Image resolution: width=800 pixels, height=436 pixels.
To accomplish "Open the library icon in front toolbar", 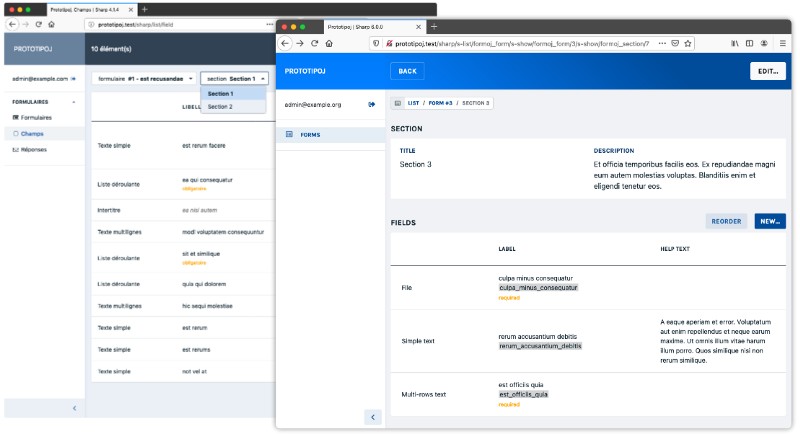I will click(x=735, y=44).
